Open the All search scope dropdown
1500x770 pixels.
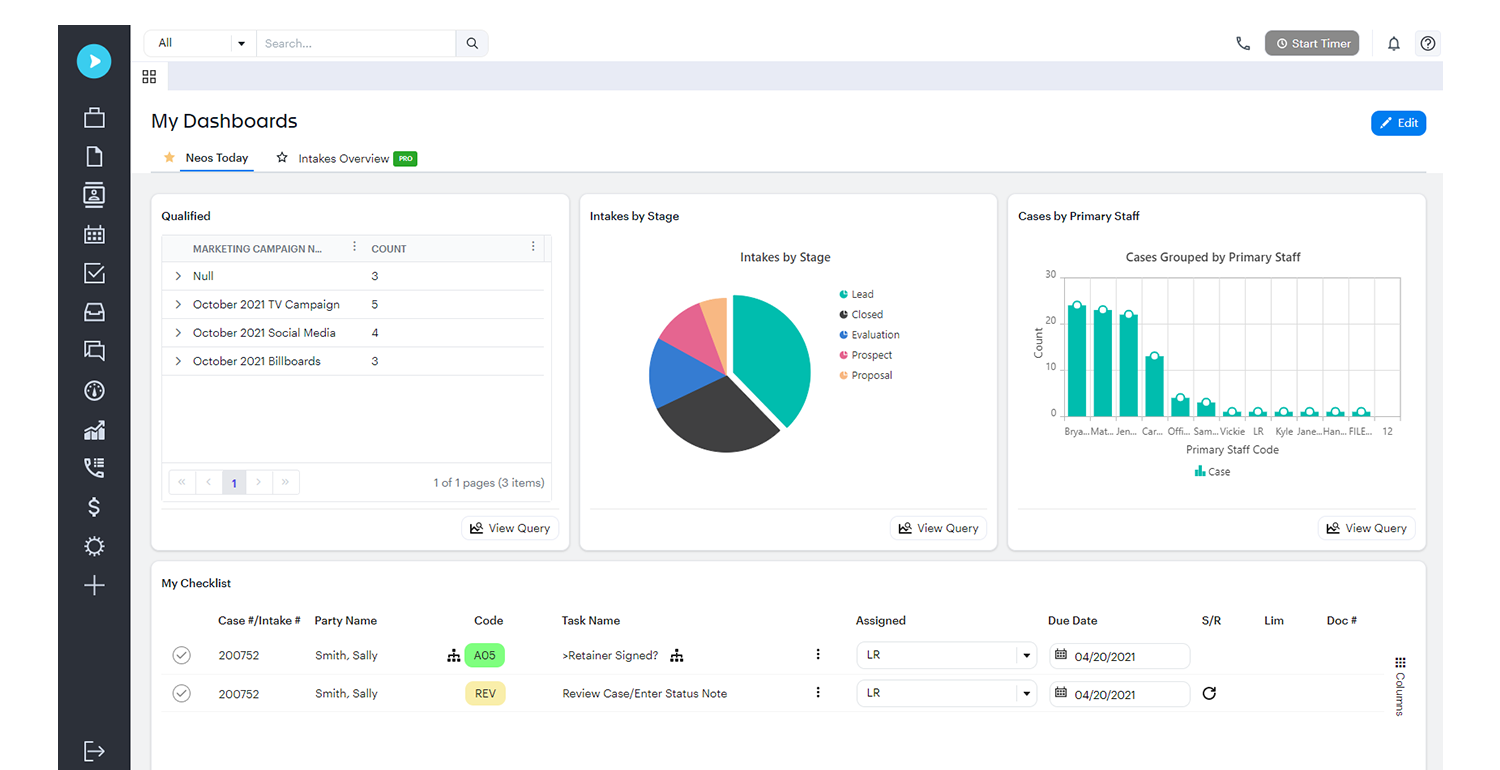pyautogui.click(x=240, y=43)
